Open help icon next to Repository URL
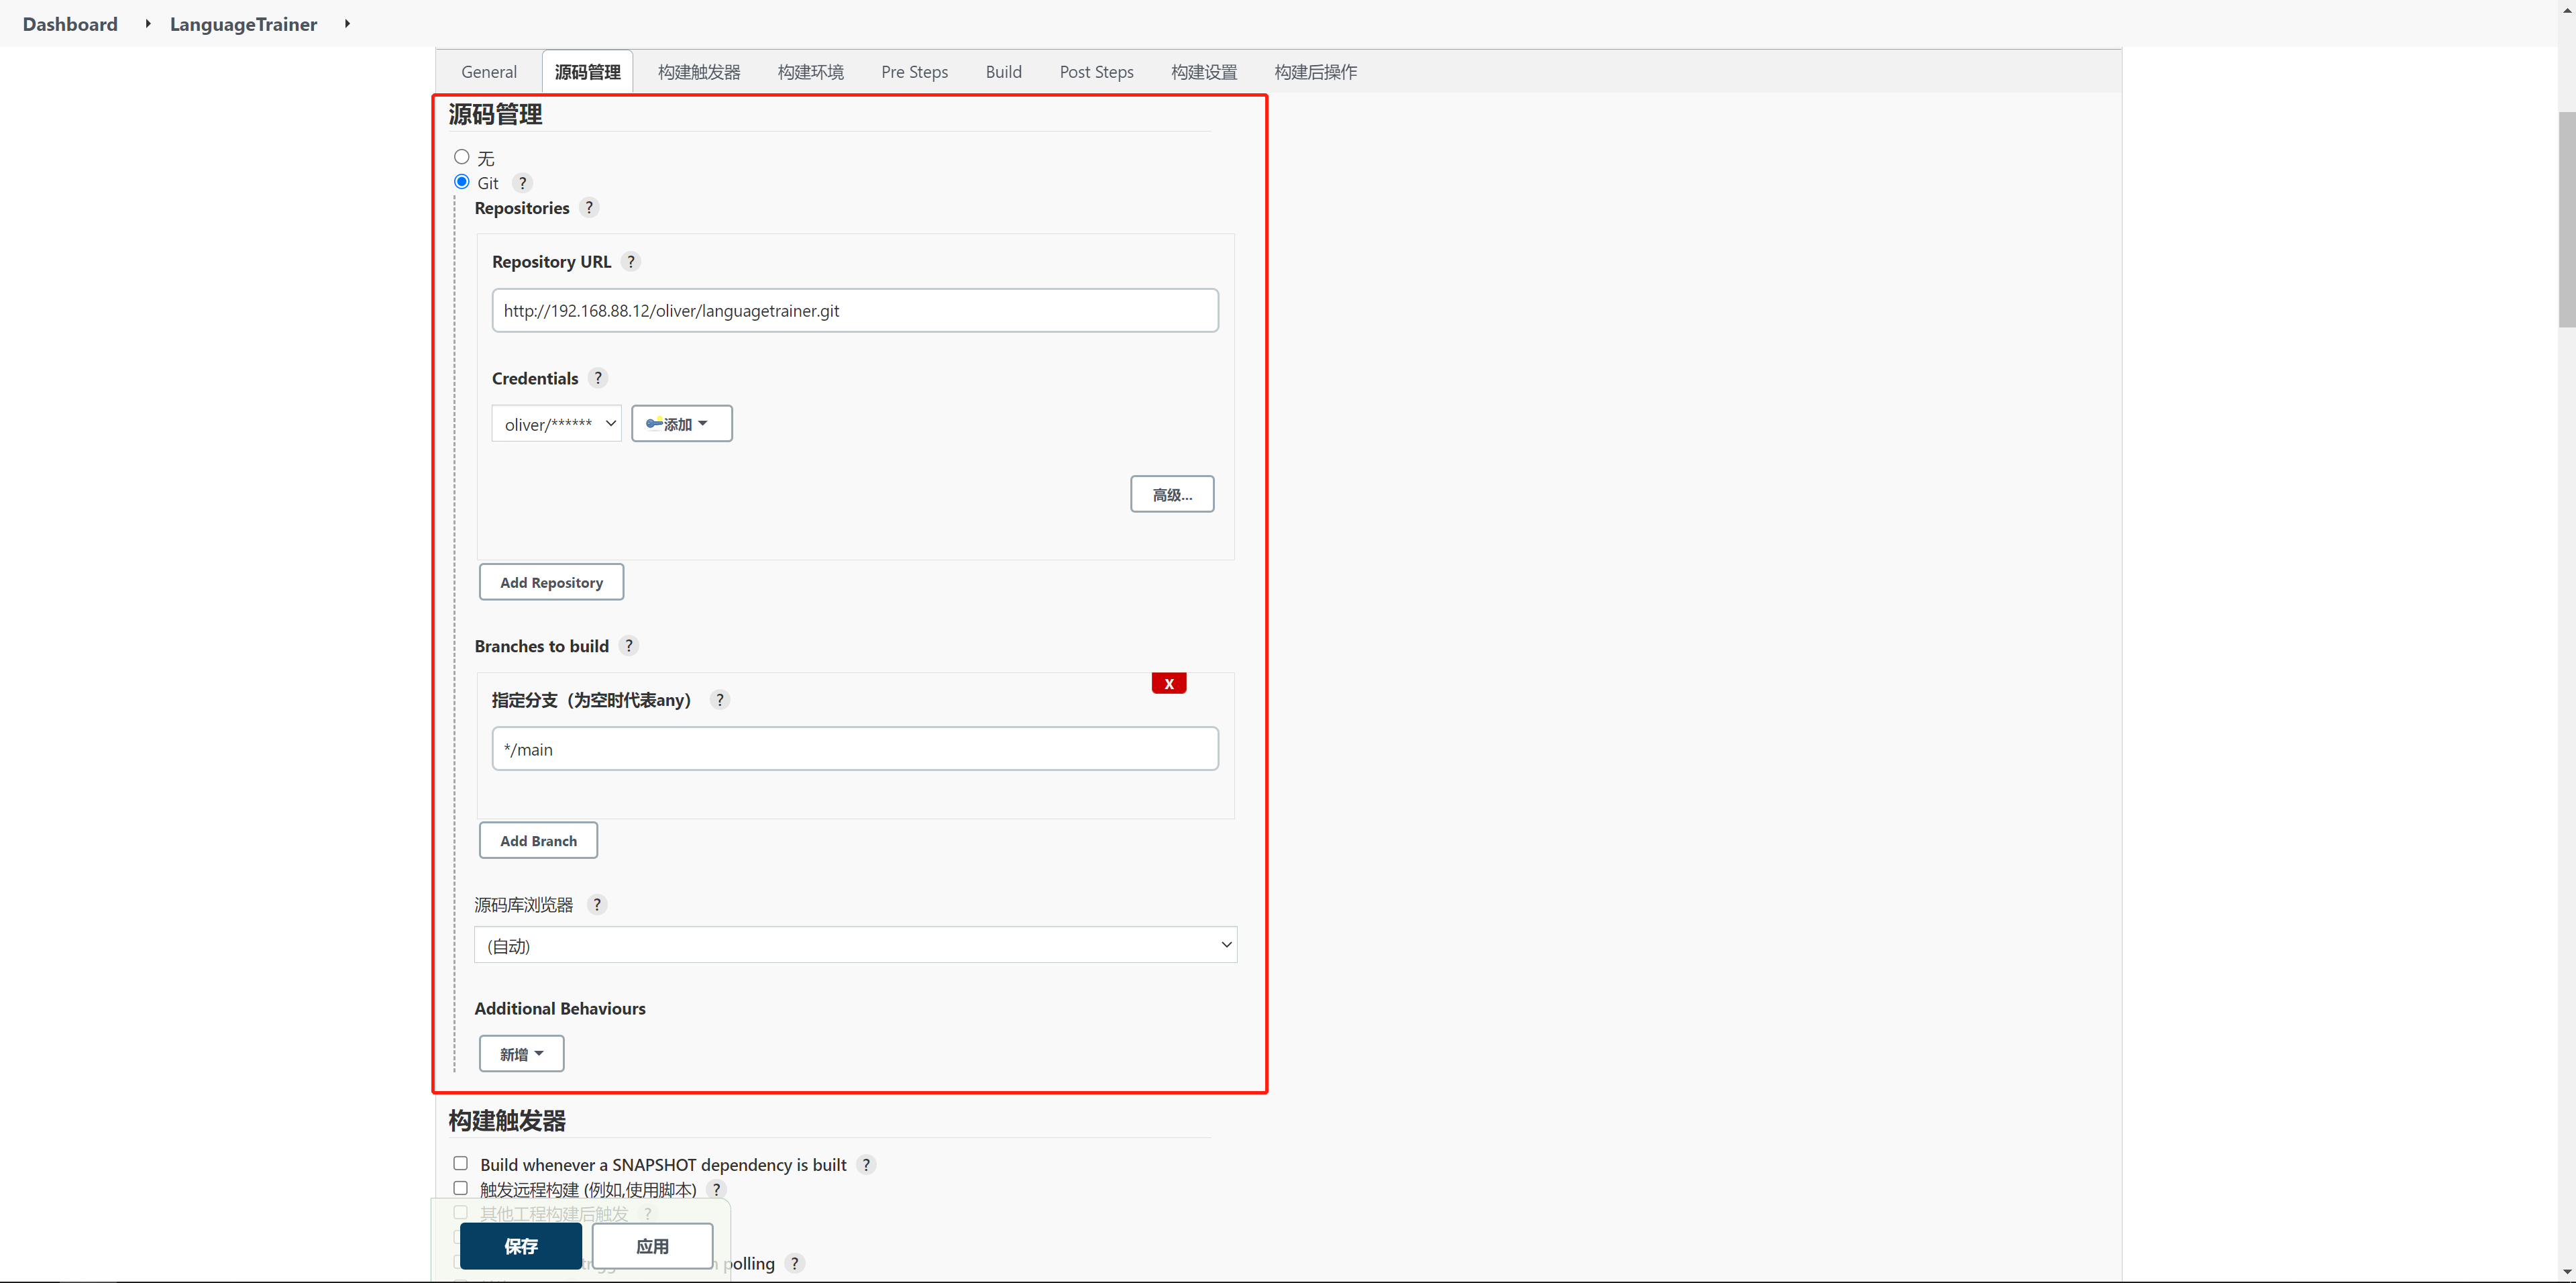2576x1283 pixels. pyautogui.click(x=631, y=261)
